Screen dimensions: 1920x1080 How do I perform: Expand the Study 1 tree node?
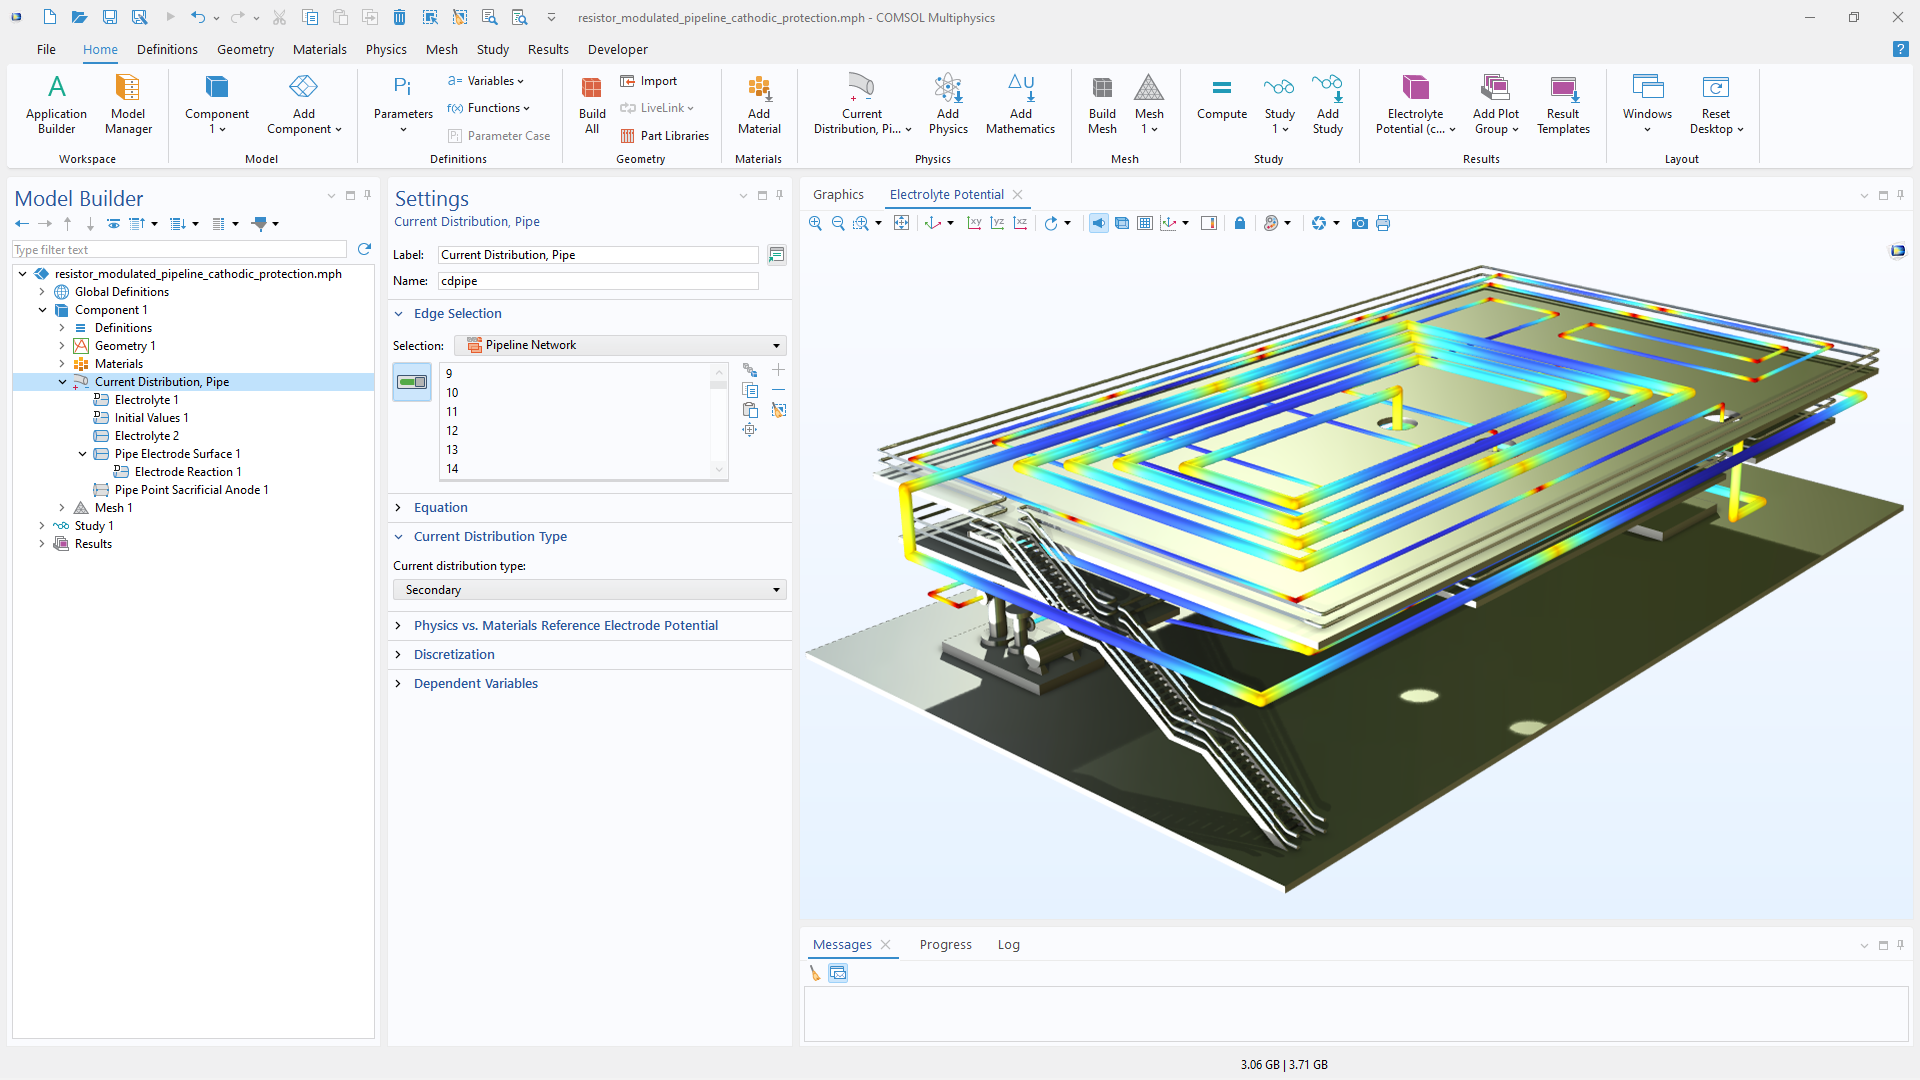tap(41, 526)
